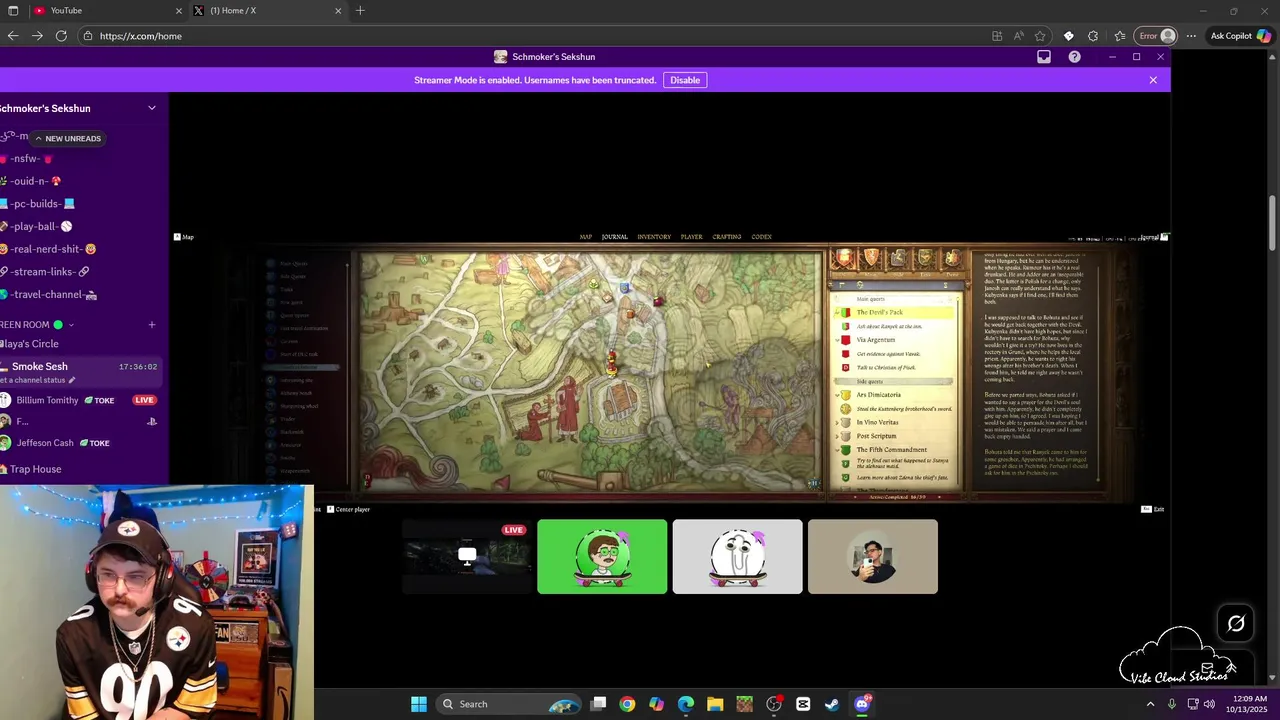Open the -real-nerd-shit- channel

click(49, 249)
